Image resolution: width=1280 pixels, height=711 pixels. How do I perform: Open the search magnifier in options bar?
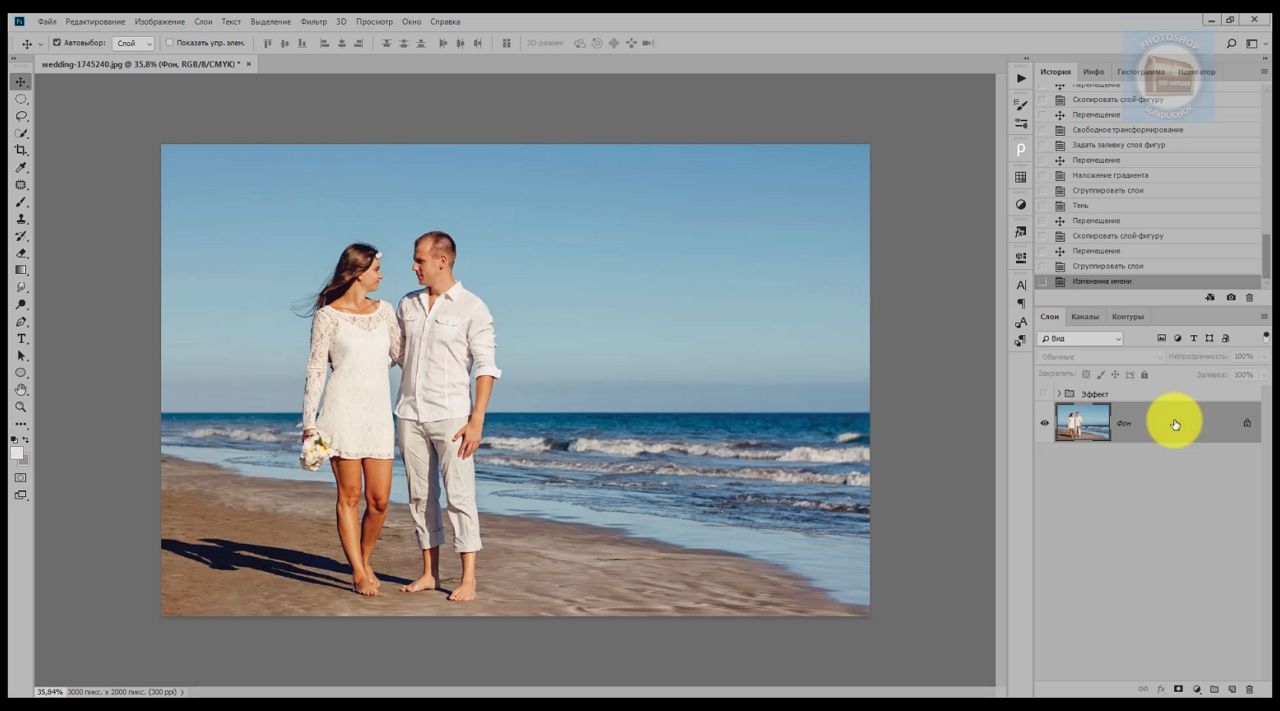coord(1231,43)
